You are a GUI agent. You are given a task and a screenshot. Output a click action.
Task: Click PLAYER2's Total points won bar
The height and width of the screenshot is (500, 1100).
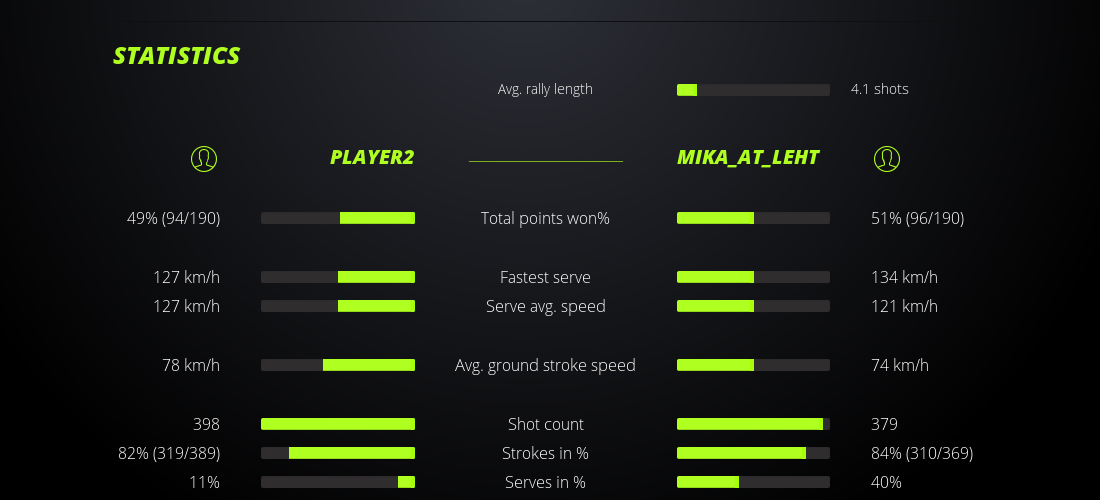pyautogui.click(x=338, y=218)
